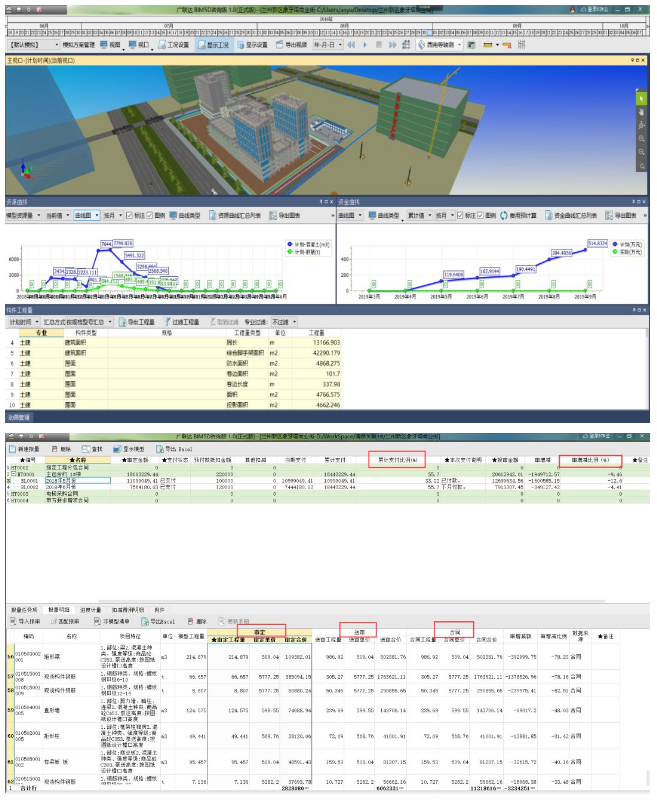The height and width of the screenshot is (803, 657).
Task: Open the 累计值 dropdown in funds curve panel
Action: click(419, 216)
